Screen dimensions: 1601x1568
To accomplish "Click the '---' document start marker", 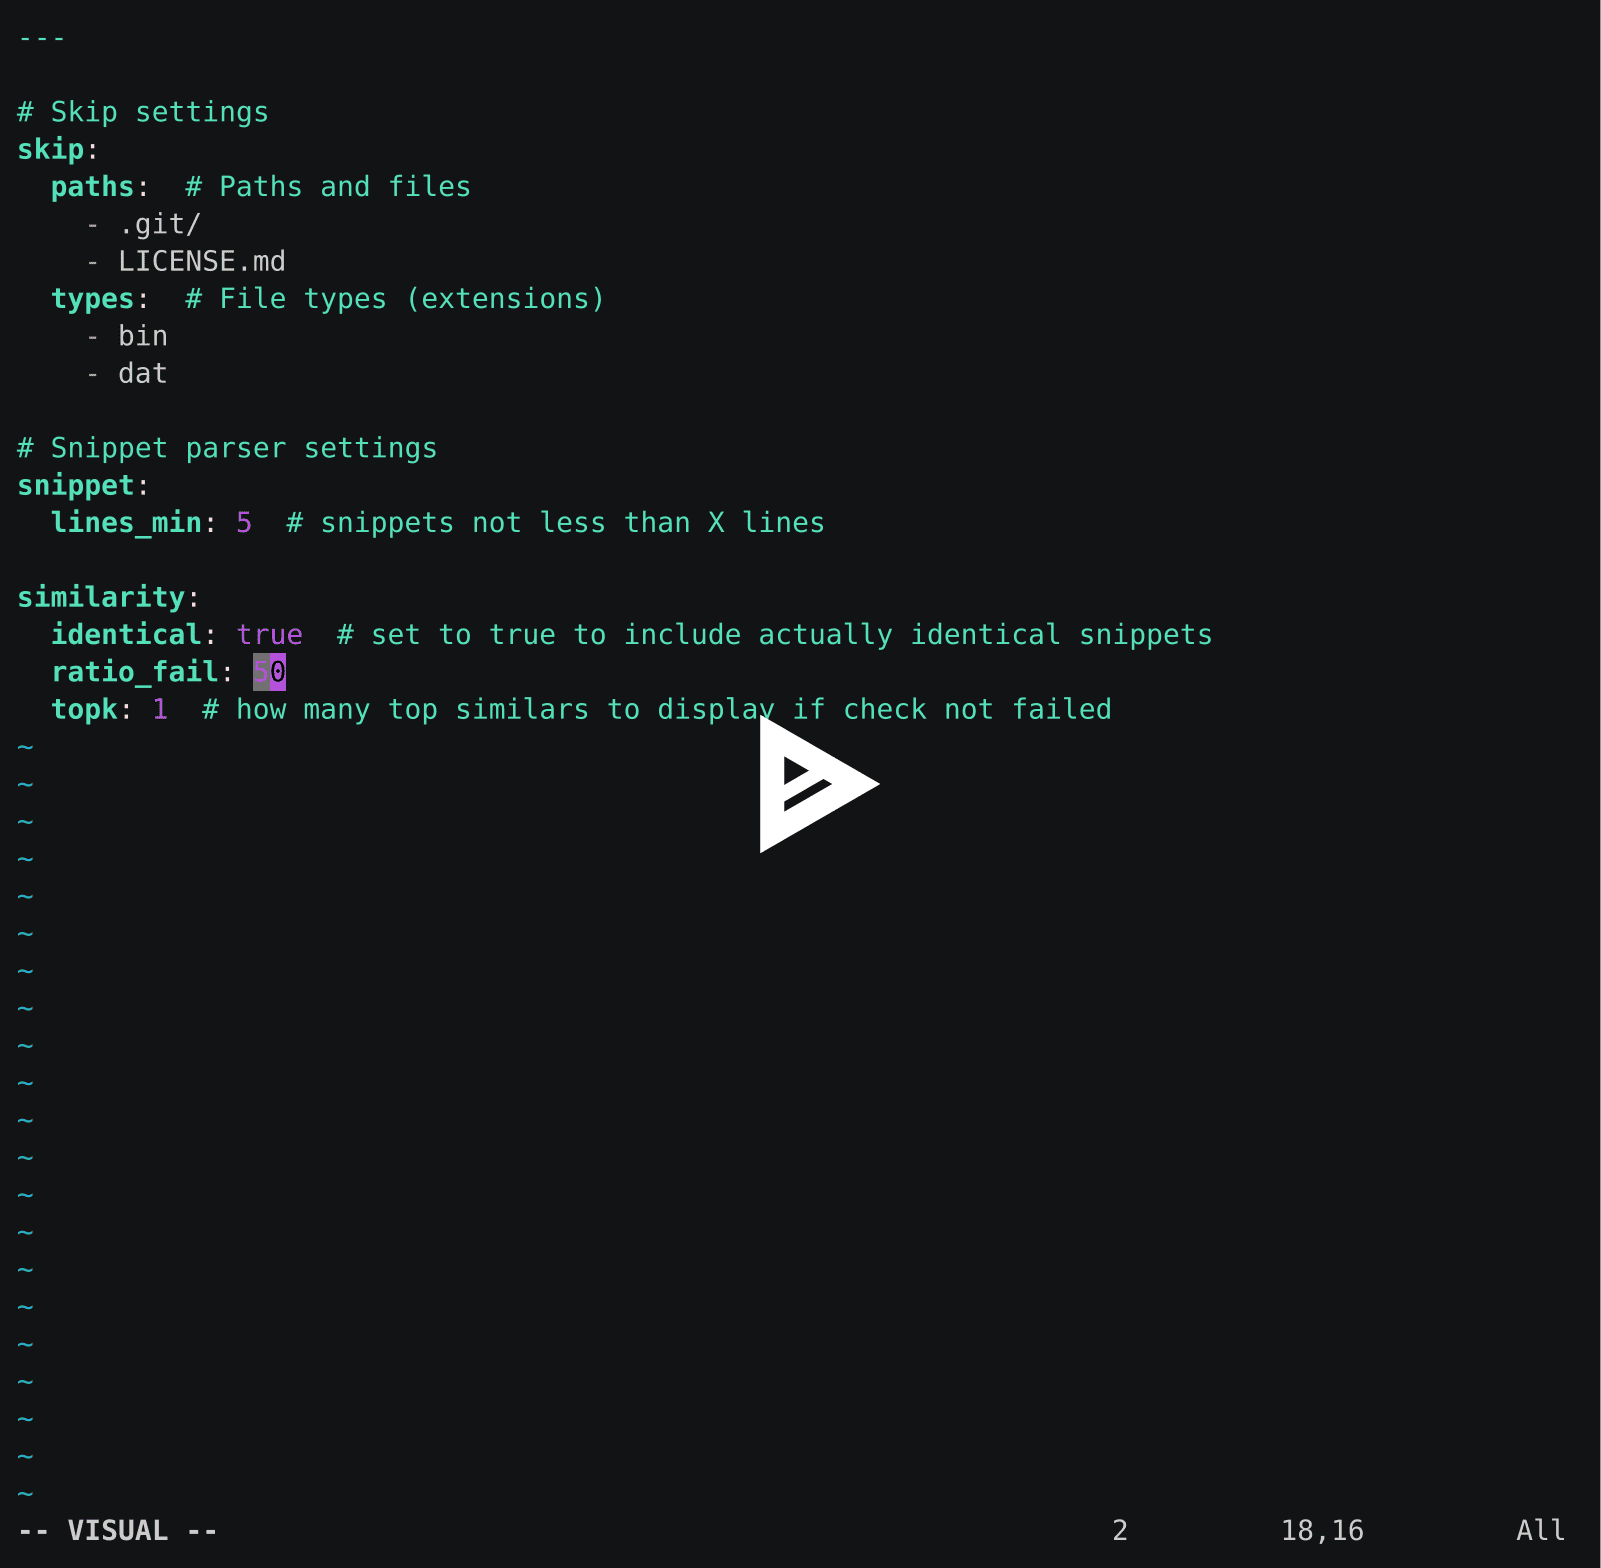I will coord(42,39).
